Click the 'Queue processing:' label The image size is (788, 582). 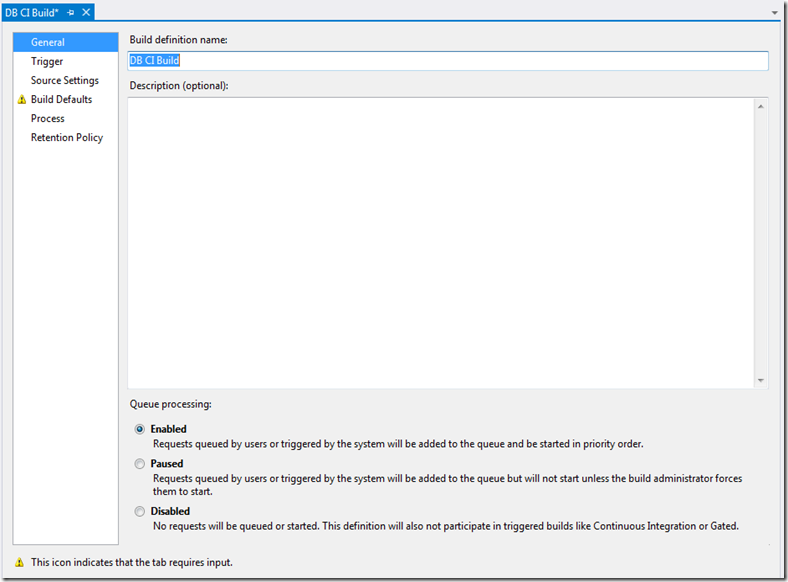[x=170, y=404]
